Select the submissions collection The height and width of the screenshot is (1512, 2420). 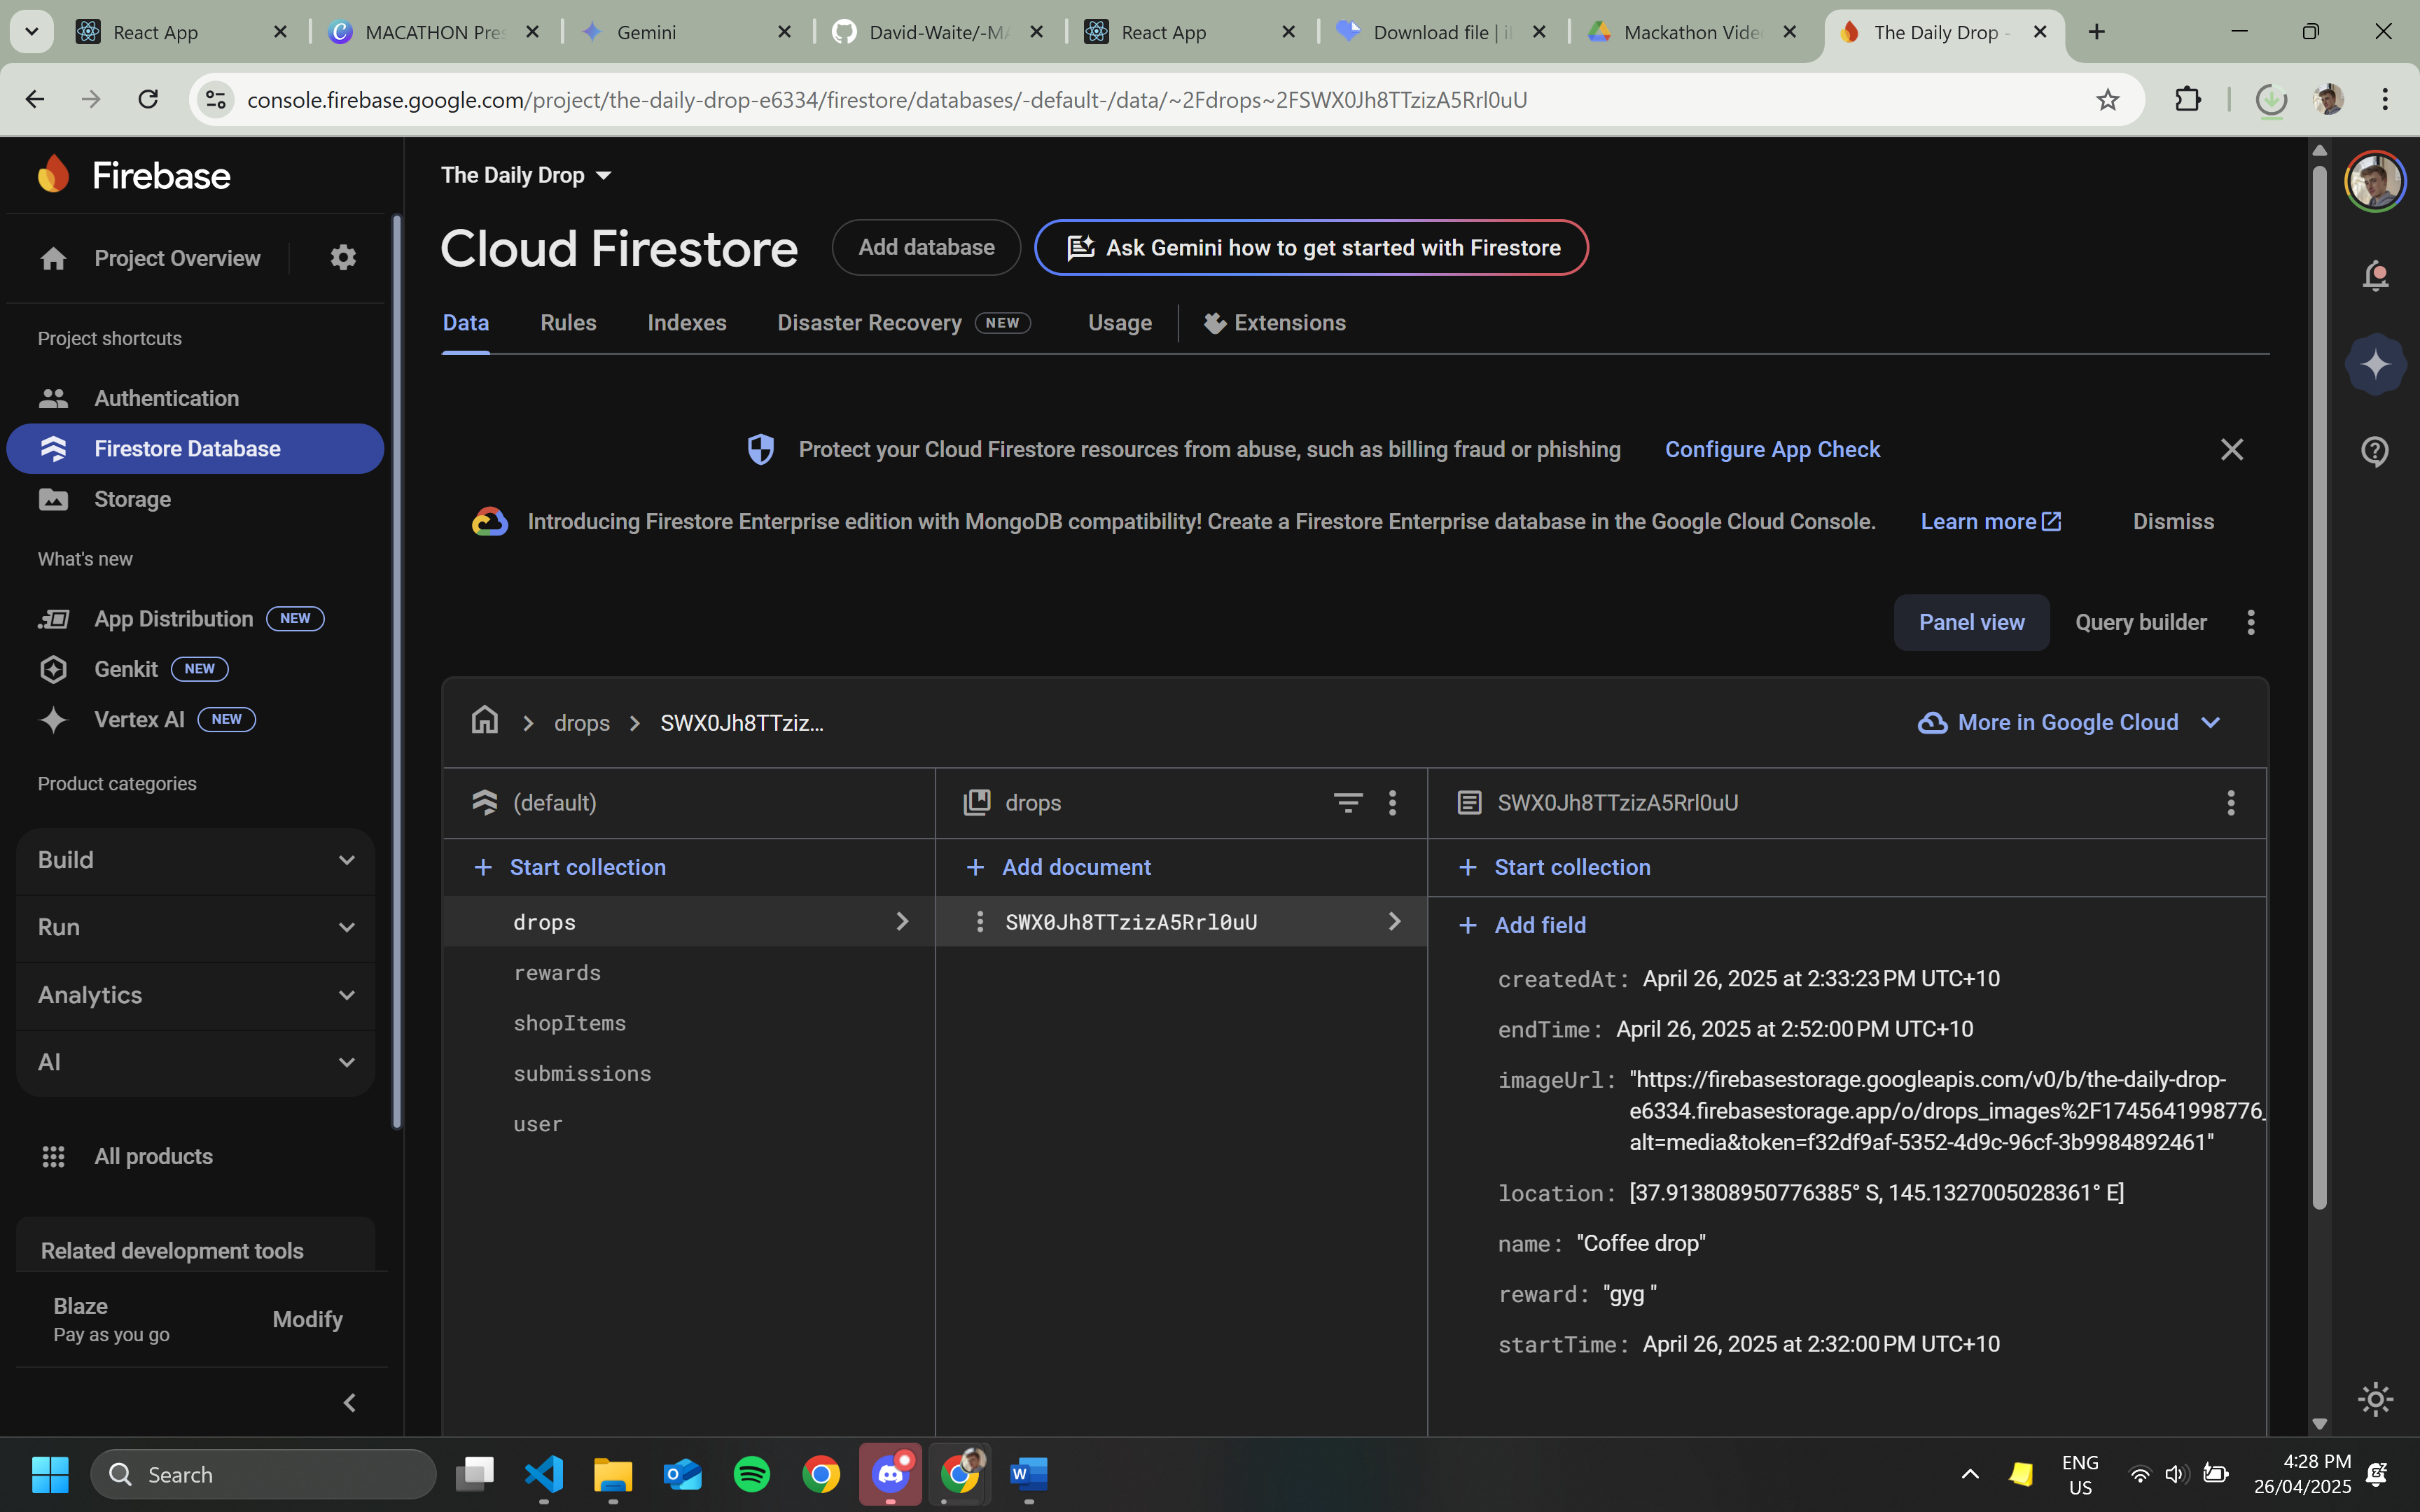pos(582,1074)
